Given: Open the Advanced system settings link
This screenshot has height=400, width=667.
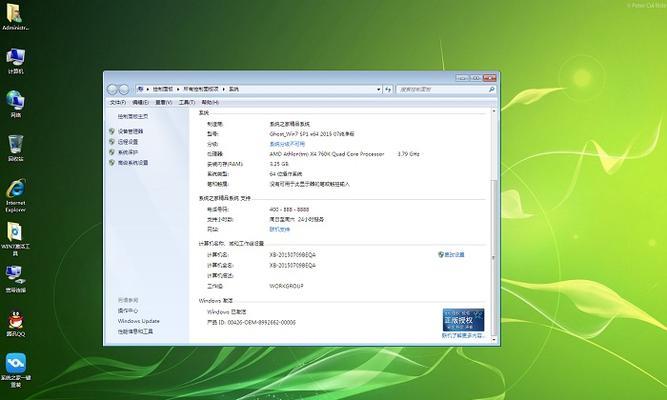Looking at the screenshot, I should [x=133, y=163].
